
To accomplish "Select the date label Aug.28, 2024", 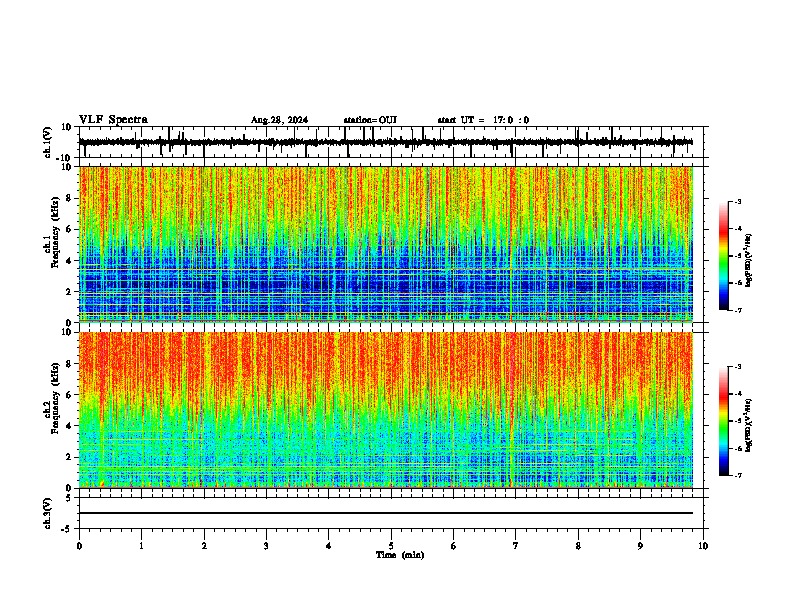I will 279,120.
